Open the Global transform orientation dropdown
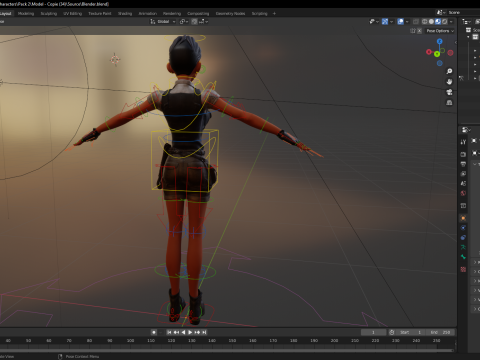The width and height of the screenshot is (480, 360). (x=163, y=22)
